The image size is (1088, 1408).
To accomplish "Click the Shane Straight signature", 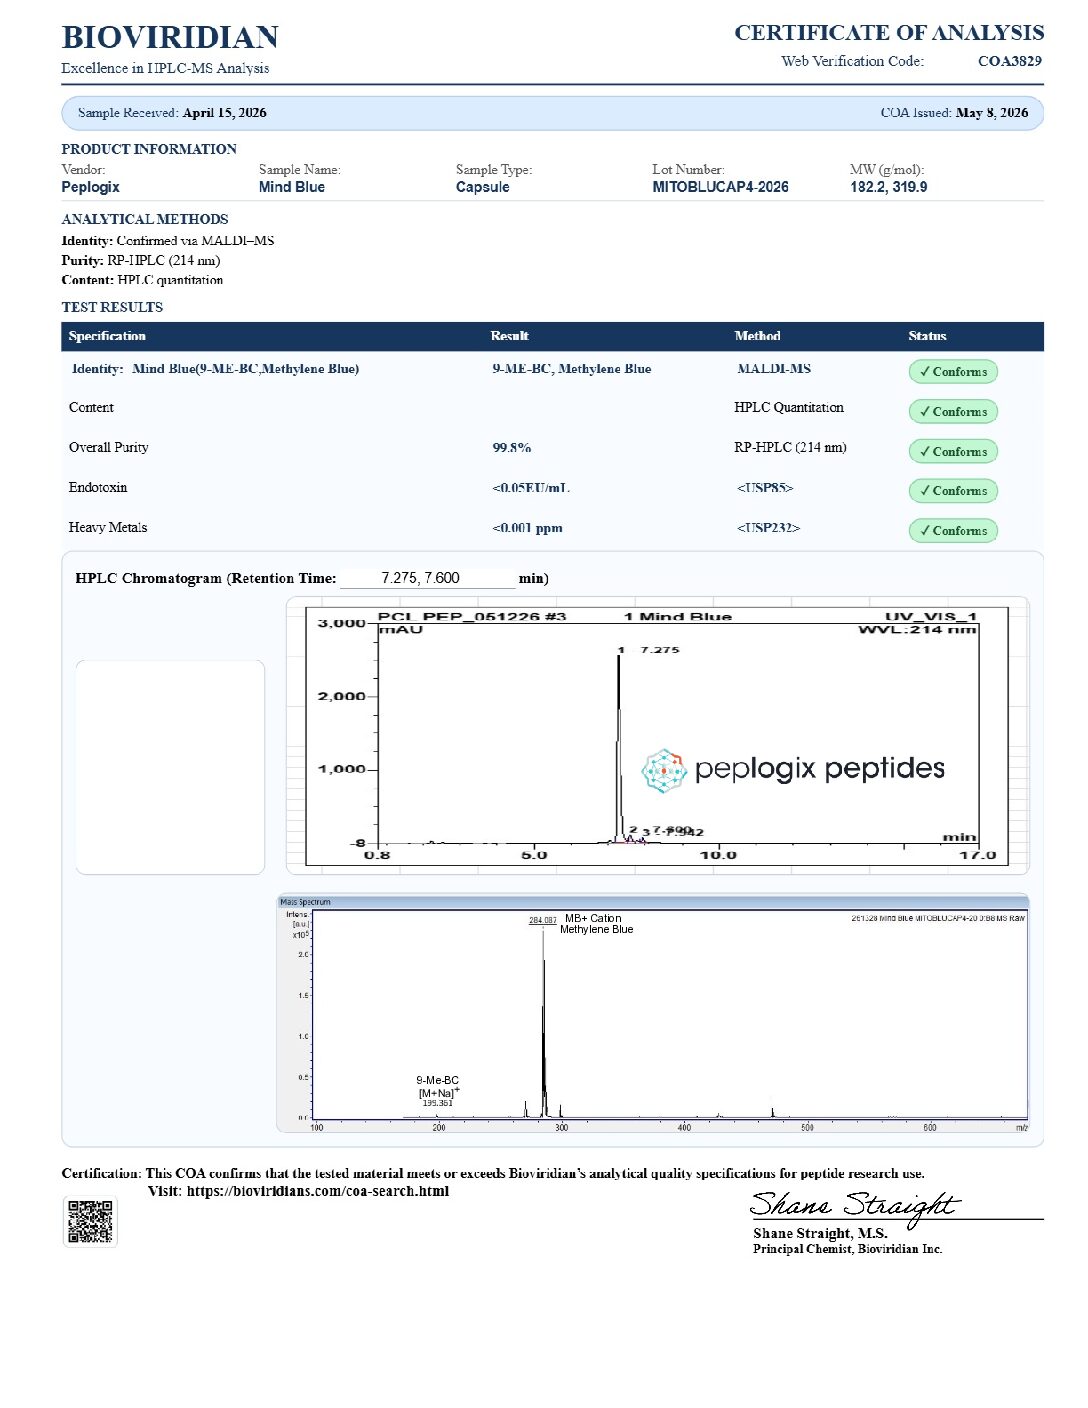I will (855, 1206).
